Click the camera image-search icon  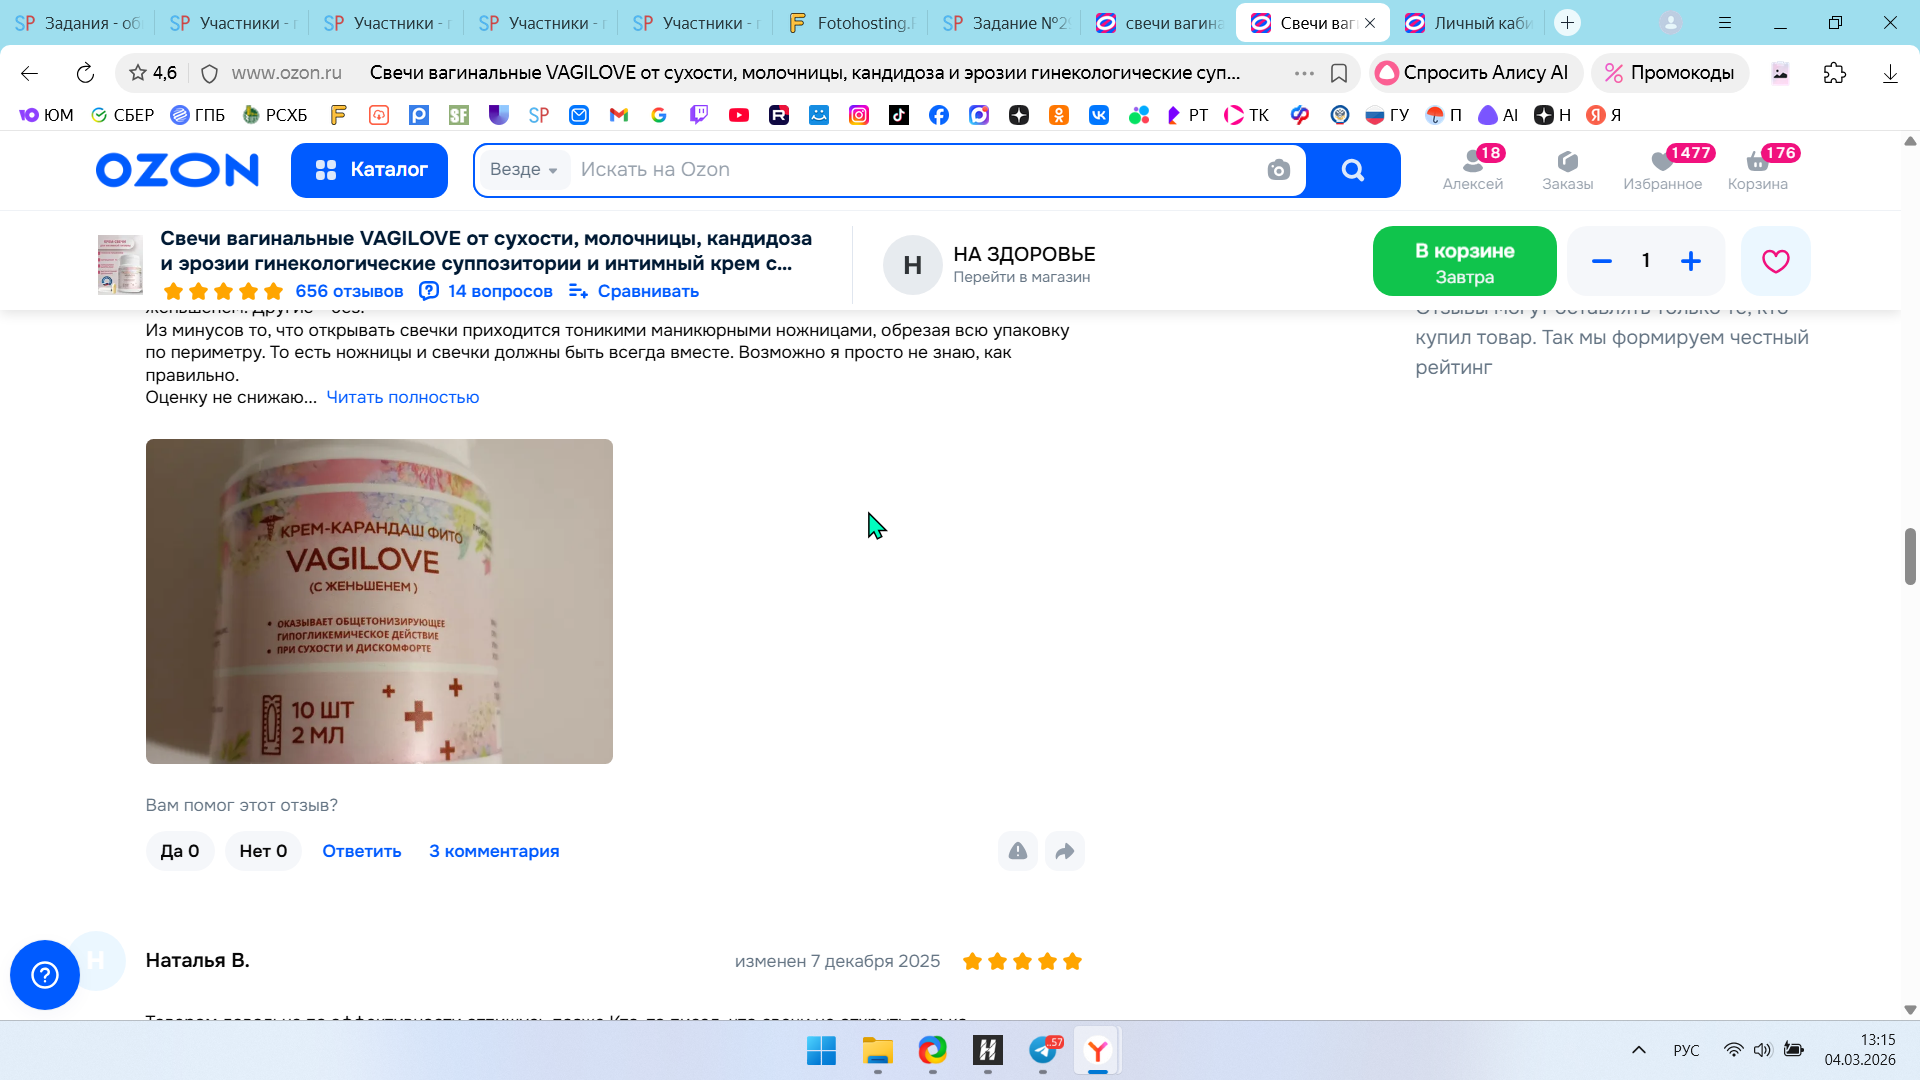(x=1278, y=170)
